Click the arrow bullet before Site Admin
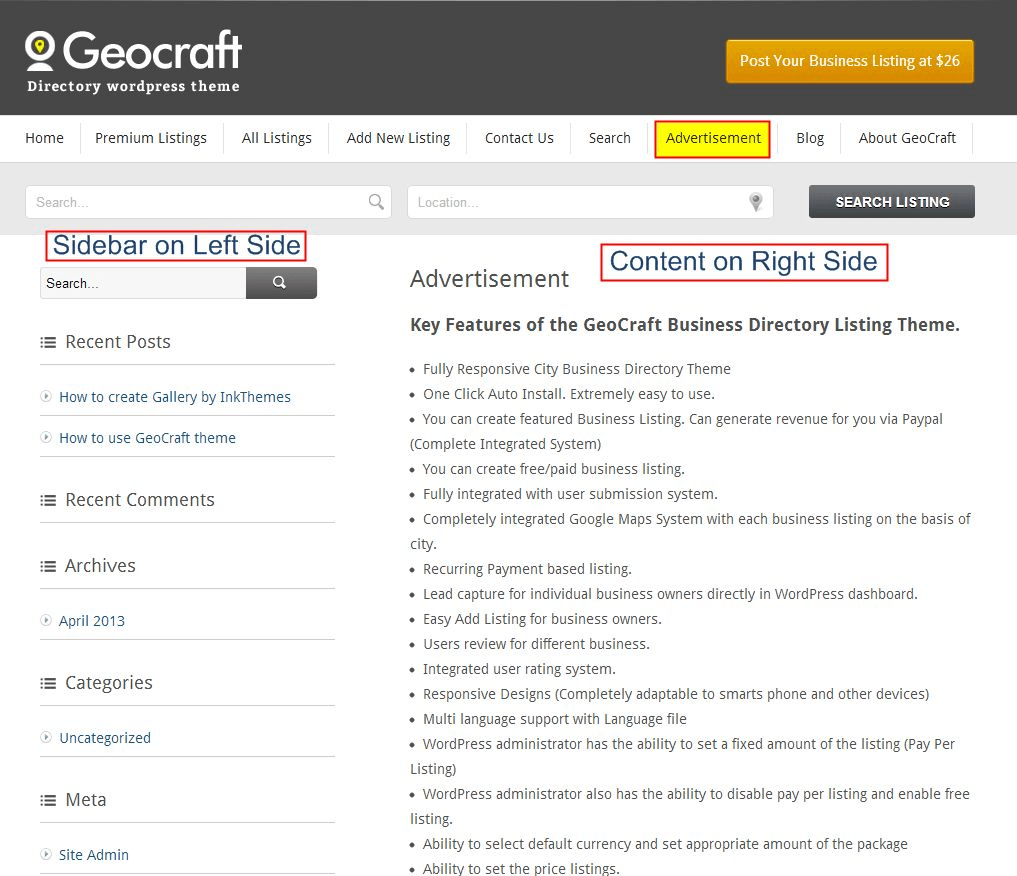Viewport: 1017px width, 876px height. click(46, 854)
